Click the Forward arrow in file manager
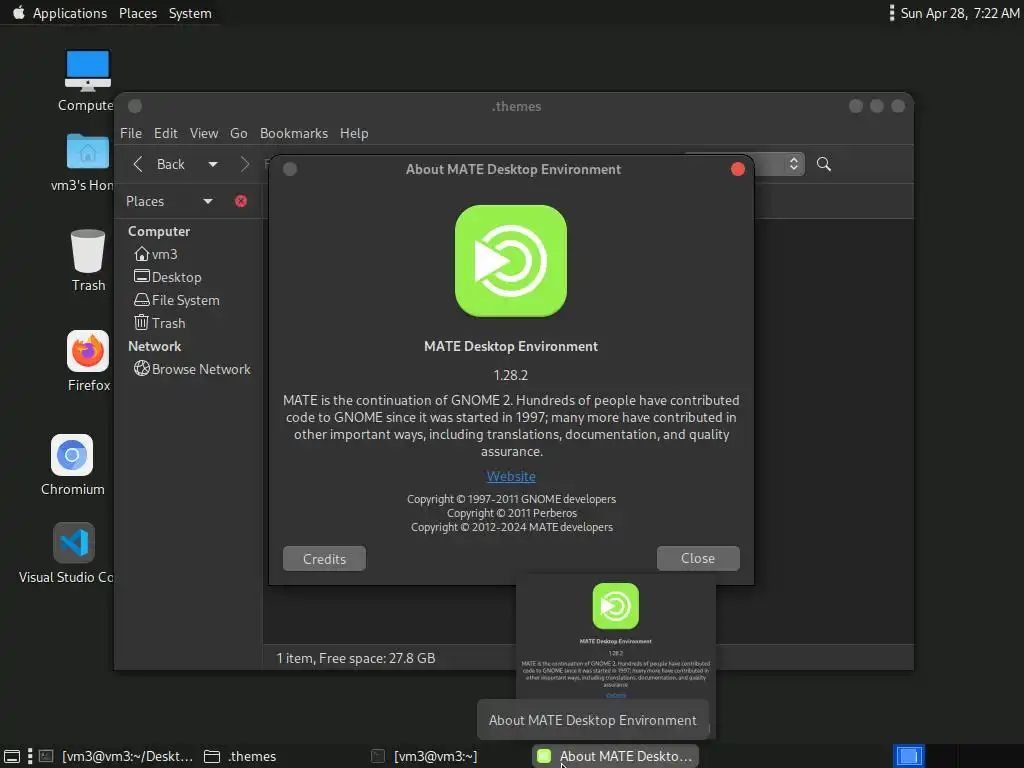1024x768 pixels. pyautogui.click(x=245, y=165)
